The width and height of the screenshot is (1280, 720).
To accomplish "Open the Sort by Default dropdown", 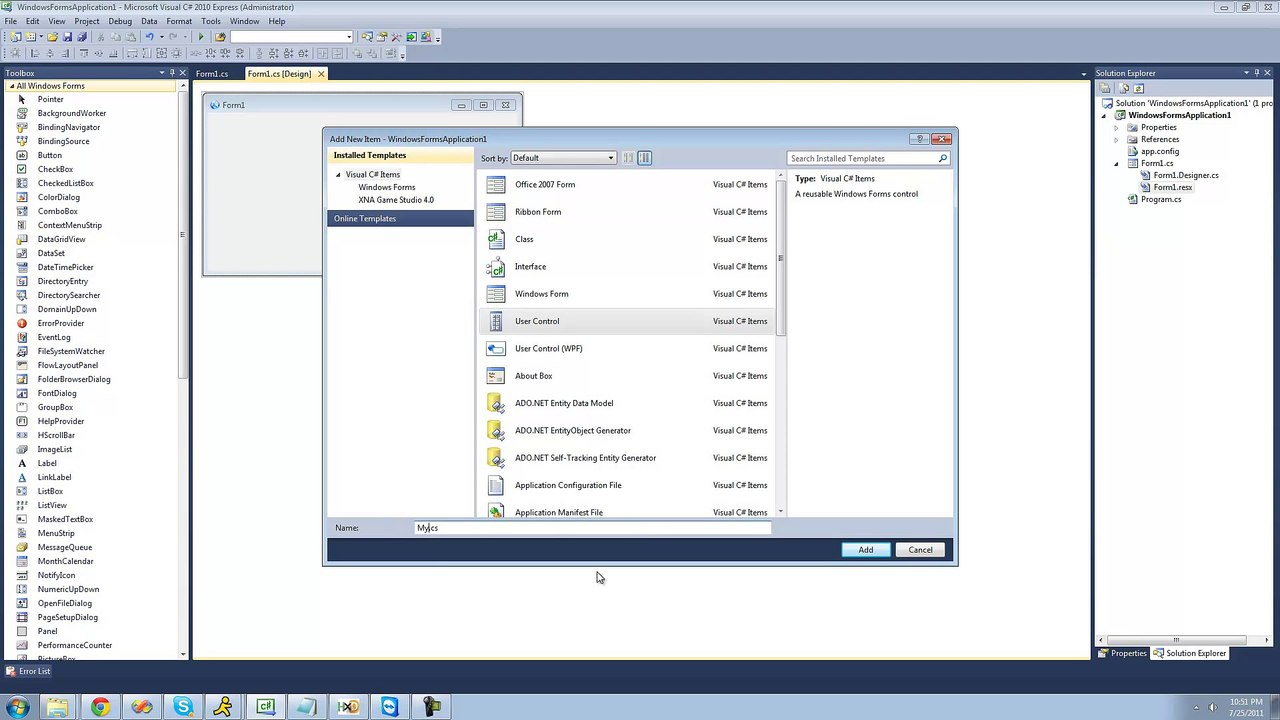I will point(563,158).
